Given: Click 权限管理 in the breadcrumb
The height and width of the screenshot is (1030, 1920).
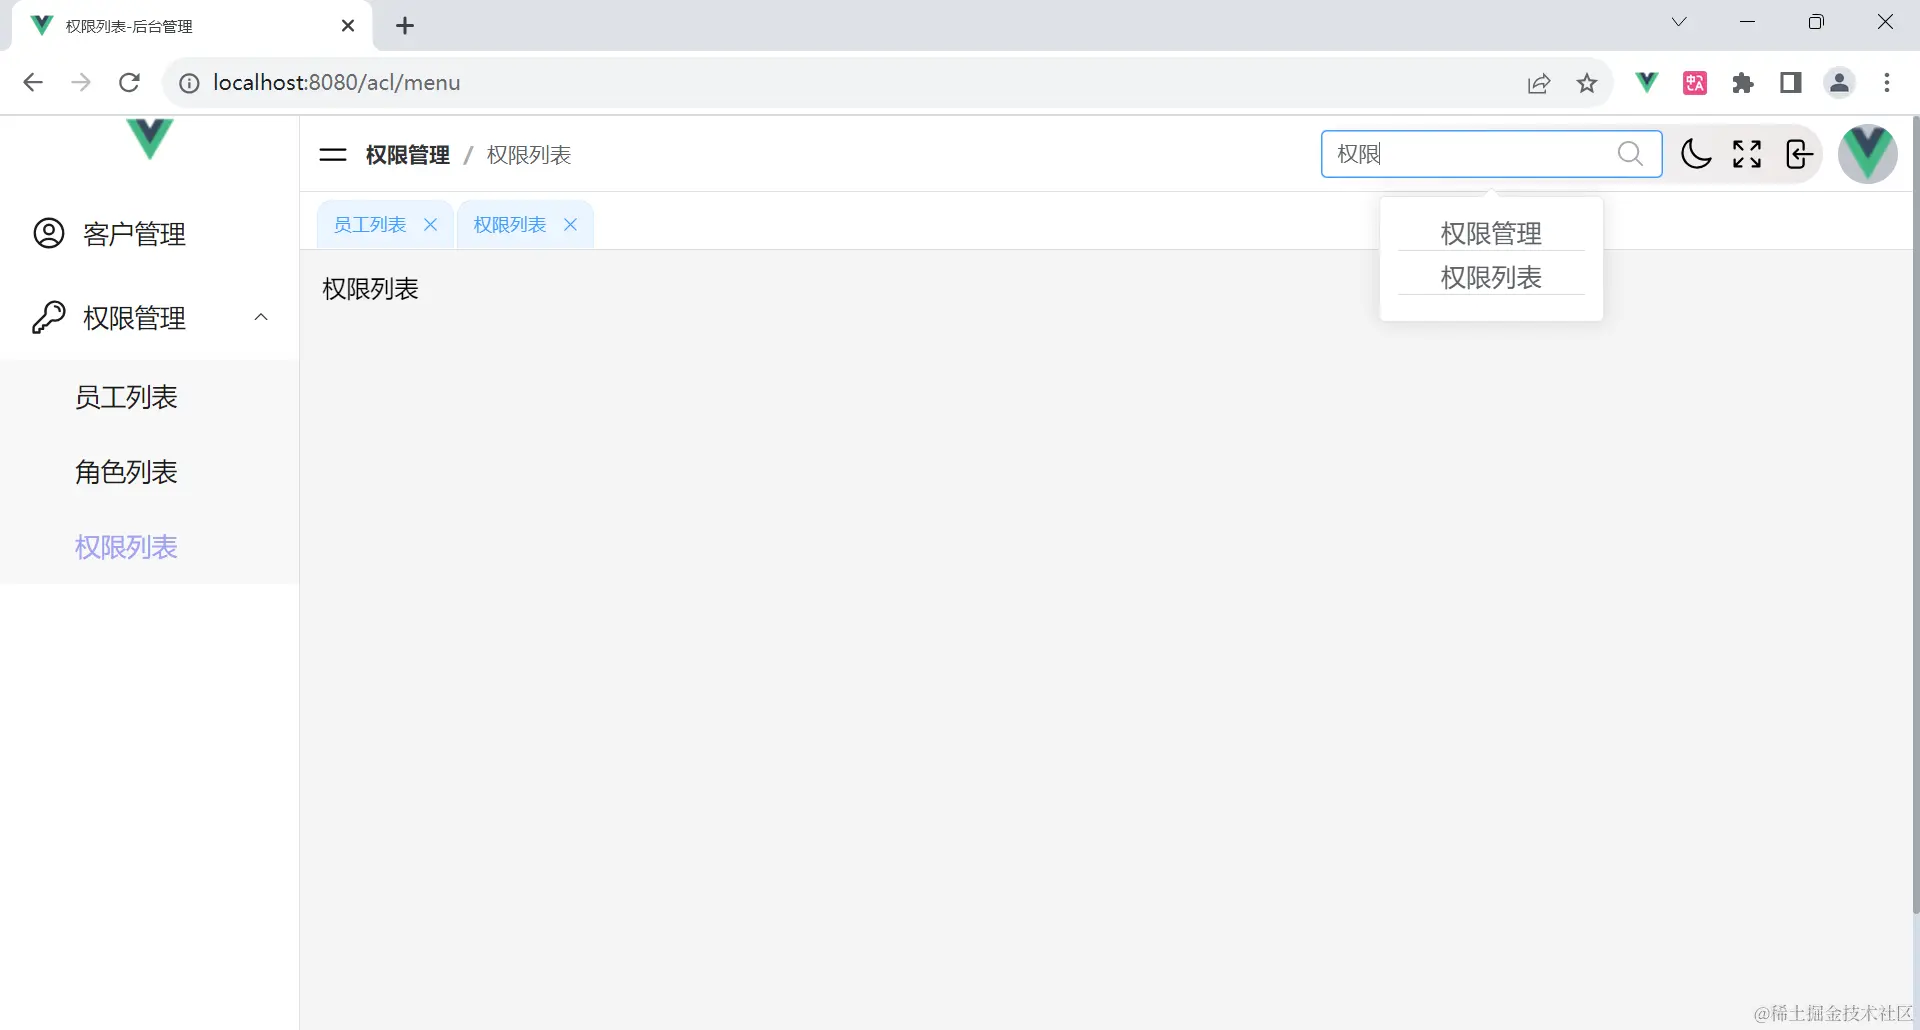Looking at the screenshot, I should (407, 155).
